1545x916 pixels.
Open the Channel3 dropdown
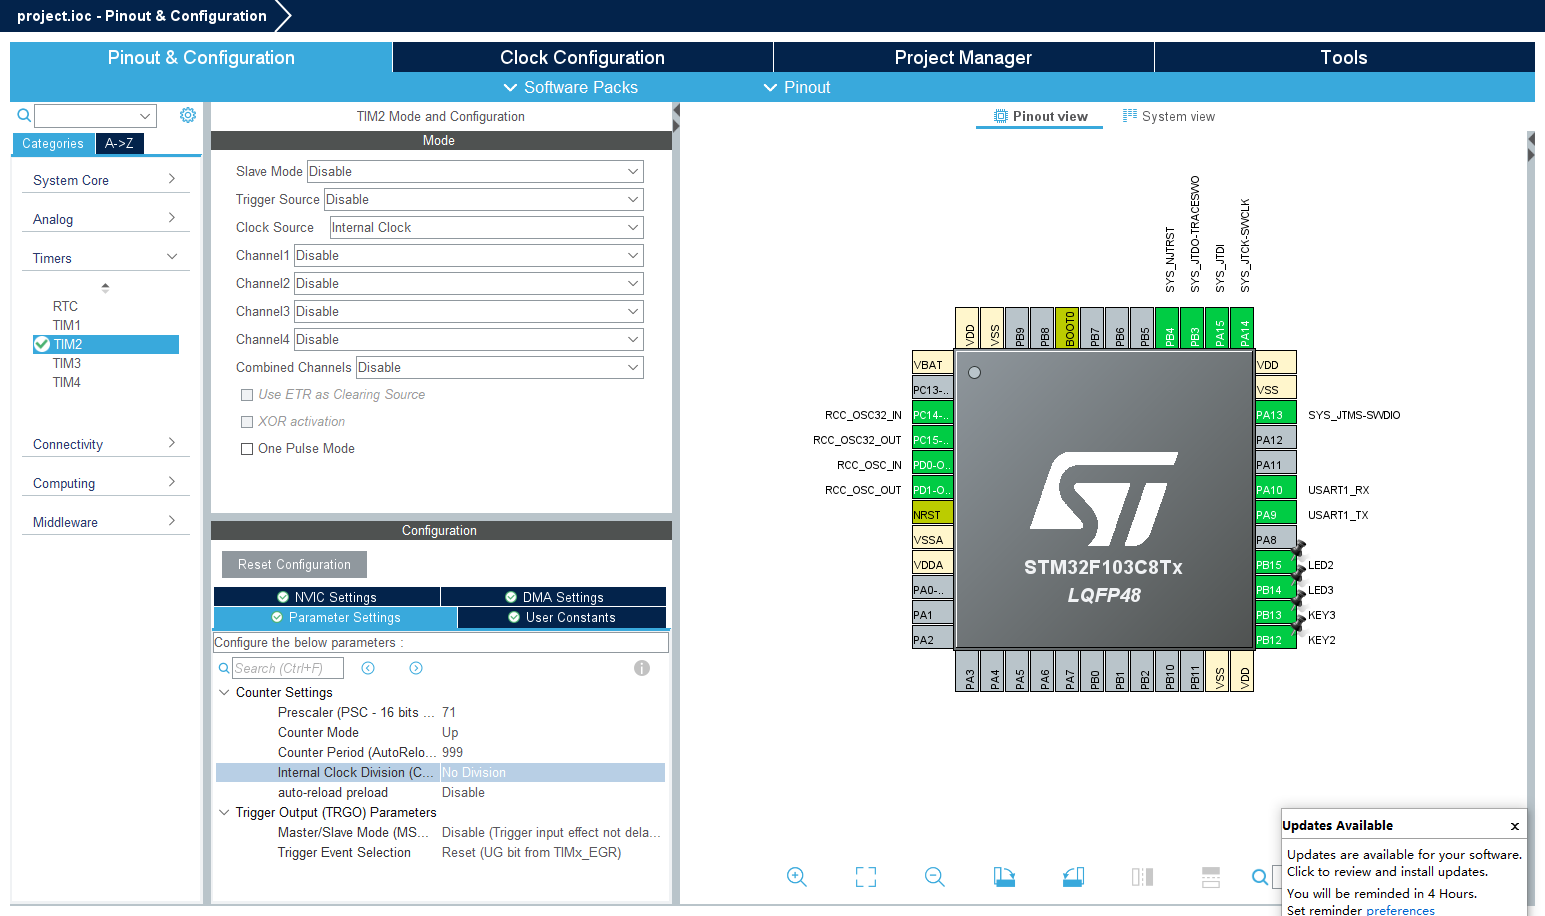click(x=469, y=311)
